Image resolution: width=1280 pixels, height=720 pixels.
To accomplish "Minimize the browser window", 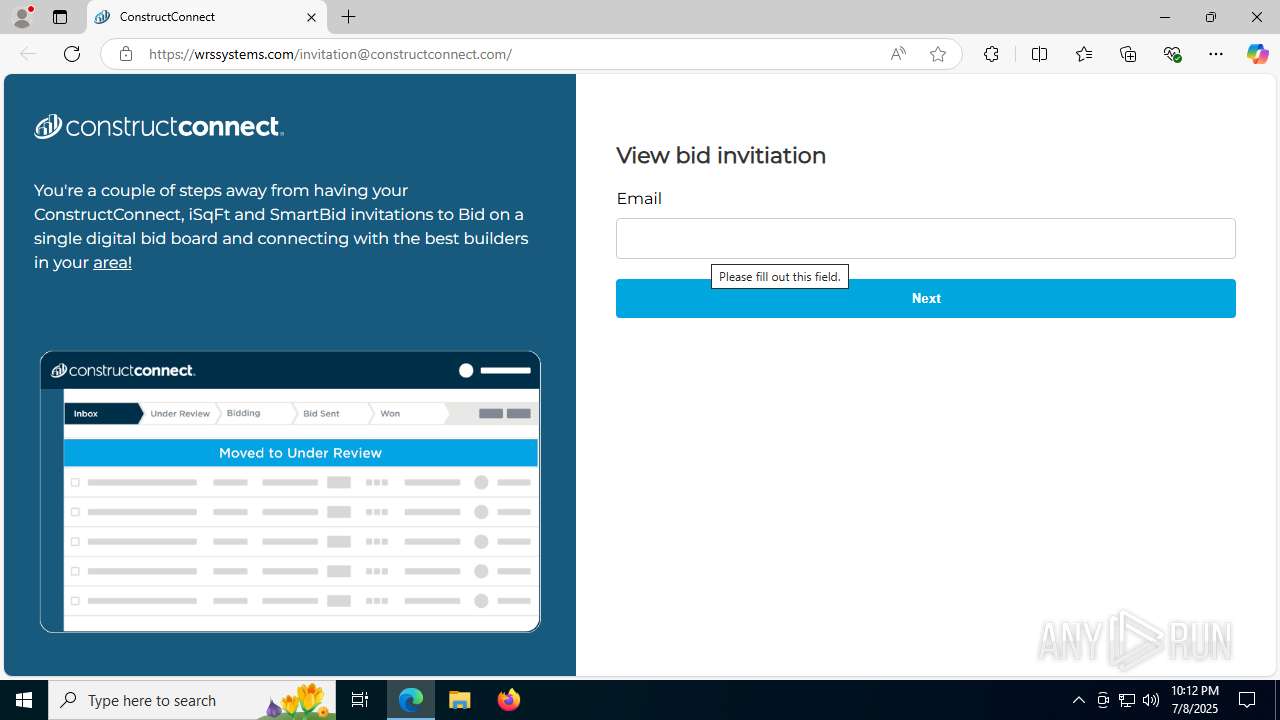I will [x=1165, y=17].
